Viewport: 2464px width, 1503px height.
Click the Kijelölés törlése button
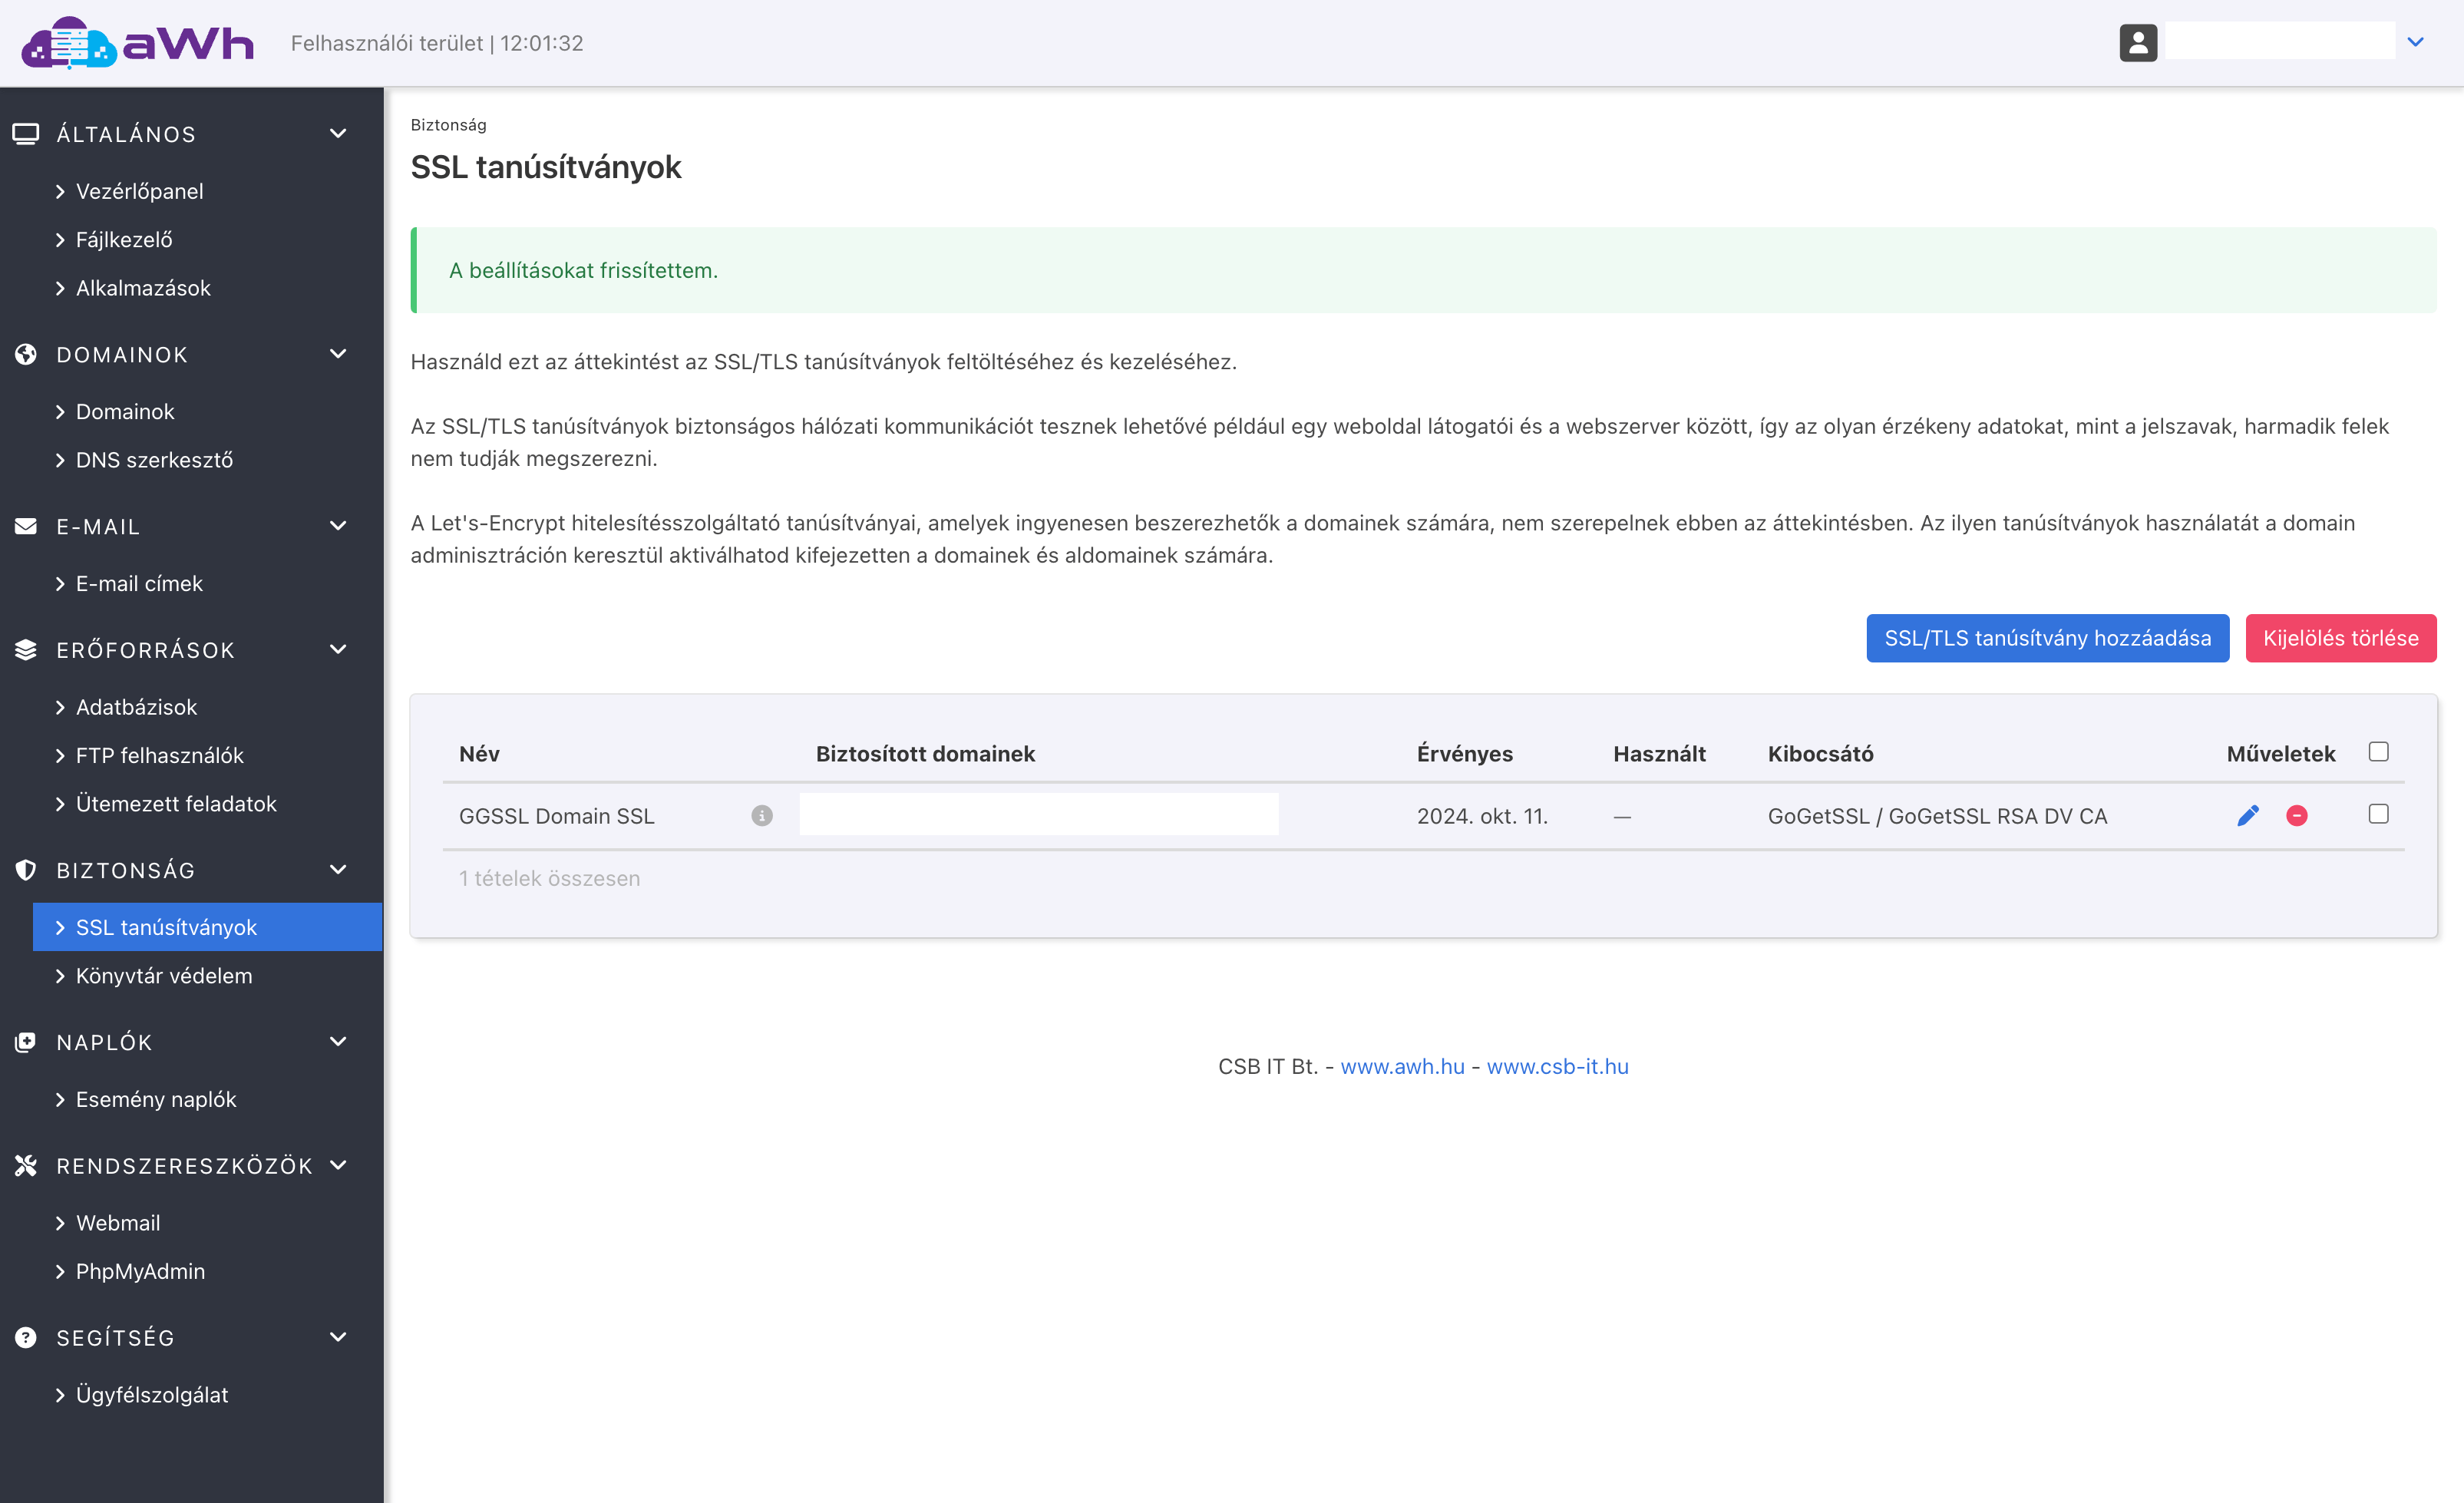coord(2340,638)
